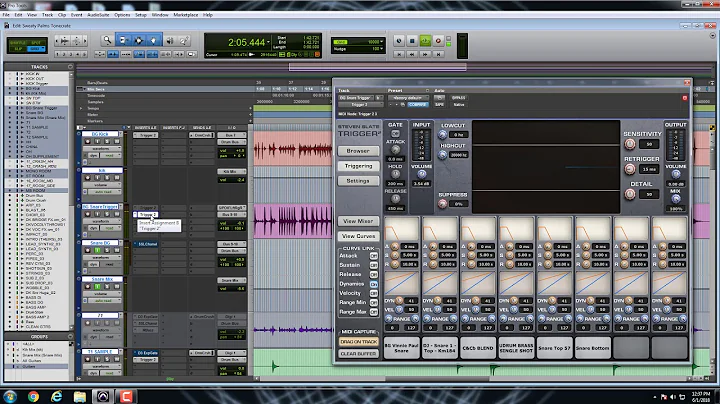Click the Sensitivity knob
The height and width of the screenshot is (404, 720).
pyautogui.click(x=630, y=144)
